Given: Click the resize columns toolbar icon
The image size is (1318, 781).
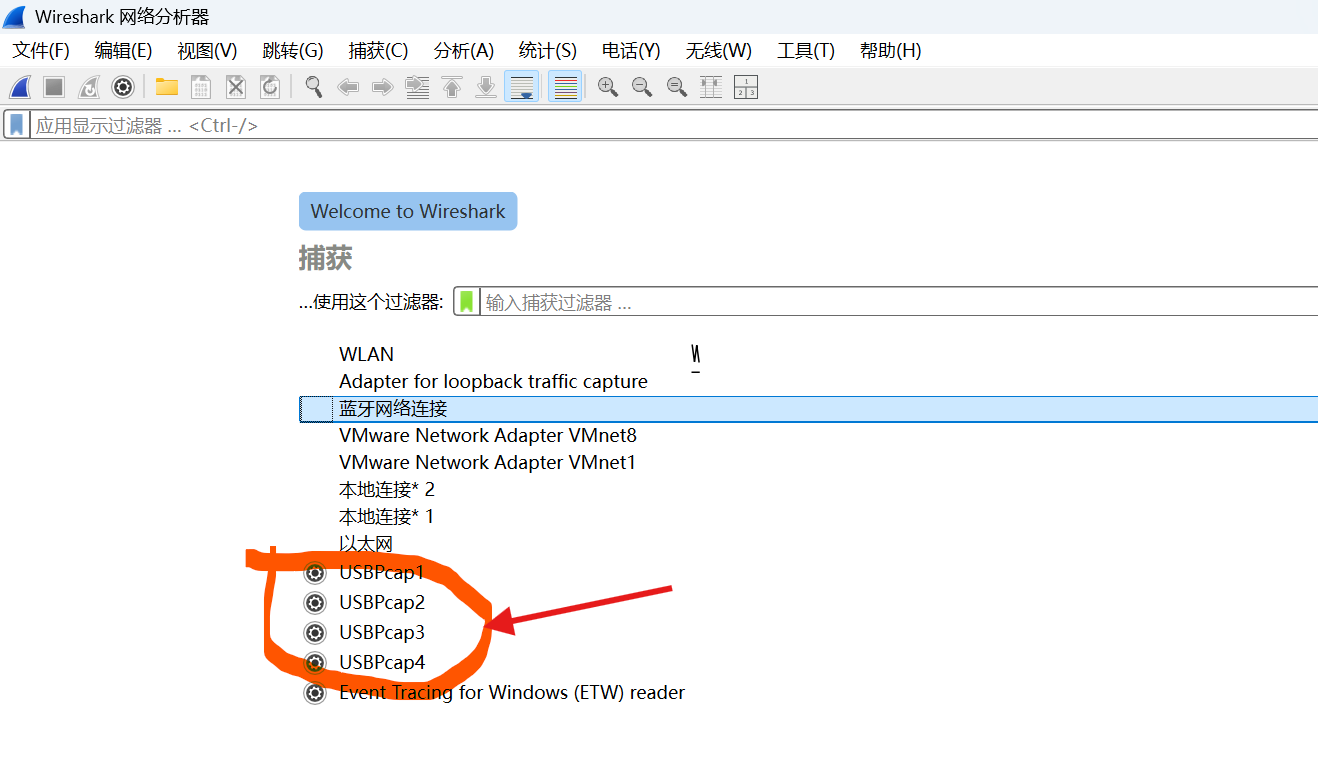Looking at the screenshot, I should click(711, 87).
